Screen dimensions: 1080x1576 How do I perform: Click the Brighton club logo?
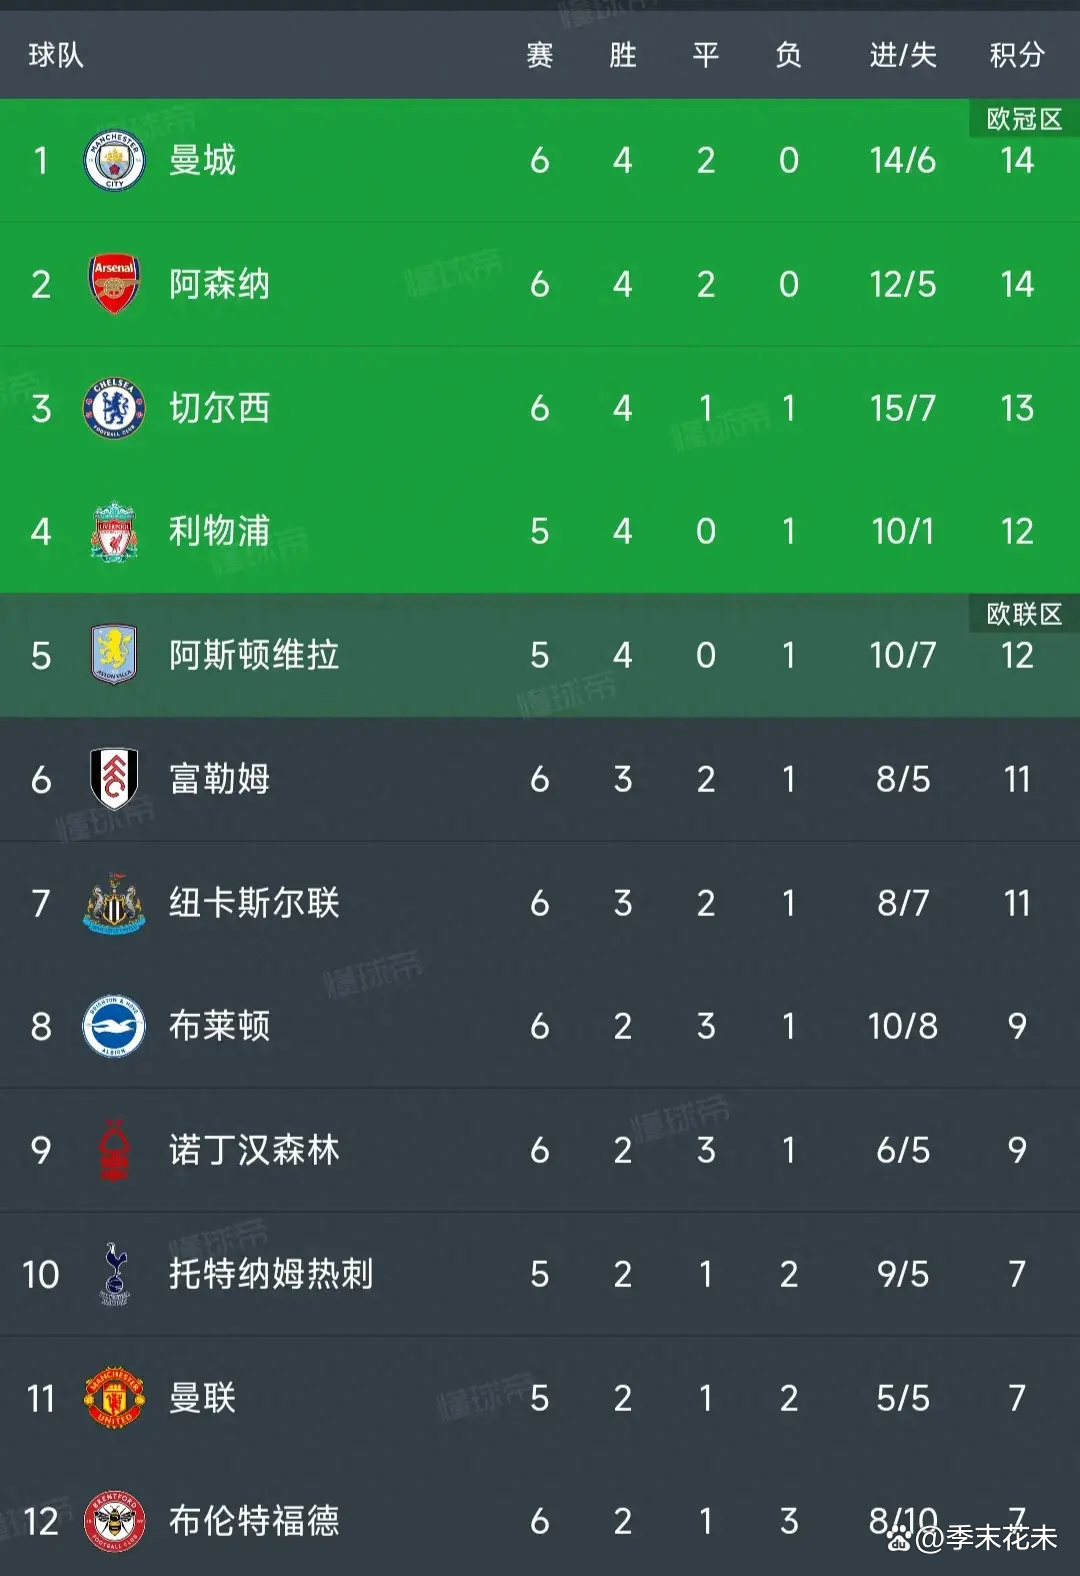click(114, 1026)
